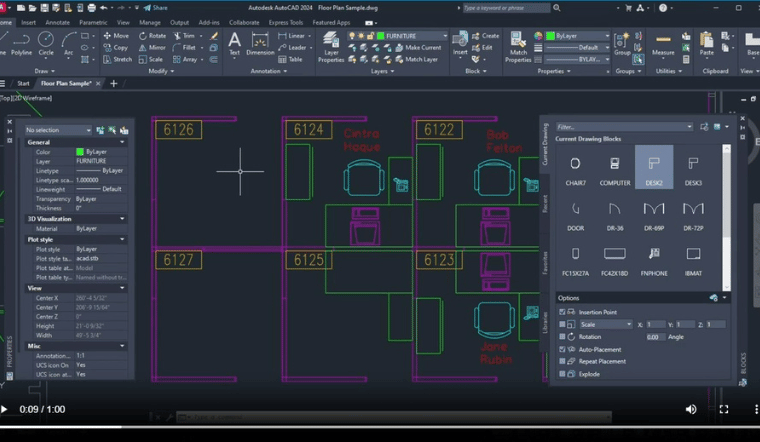Open the Collaborate ribbon tab

tap(244, 22)
